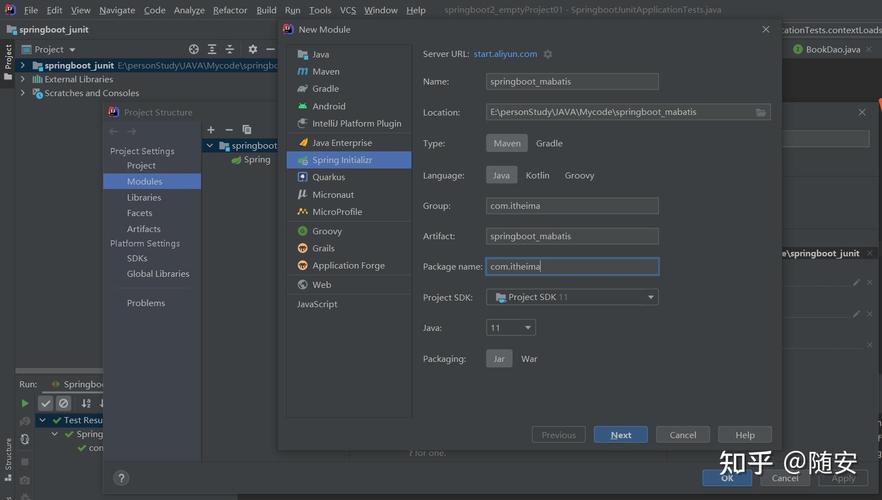Viewport: 882px width, 500px height.
Task: Browse for Location with the folder icon
Action: point(761,113)
